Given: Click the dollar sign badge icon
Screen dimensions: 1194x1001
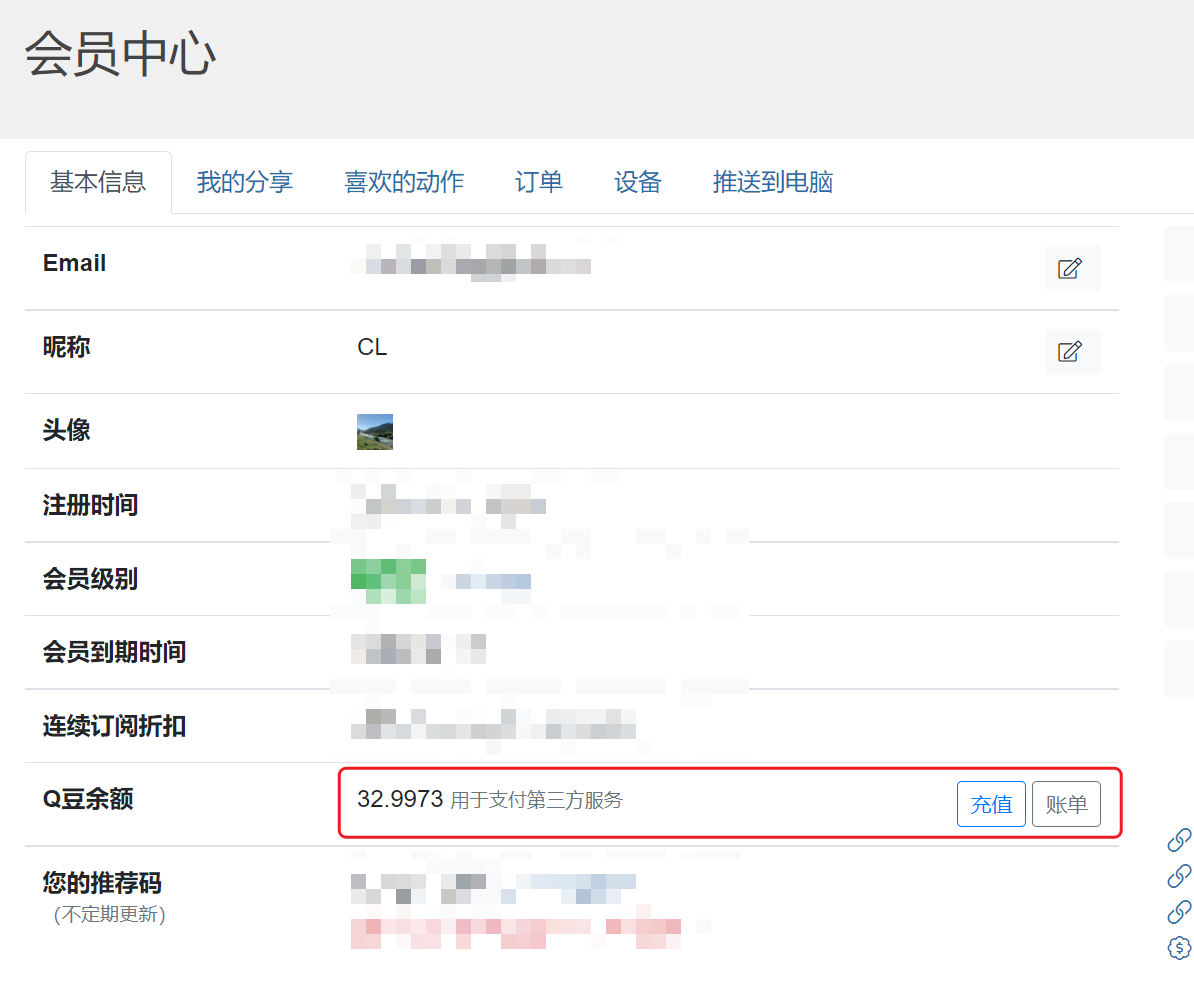Looking at the screenshot, I should click(x=1179, y=948).
